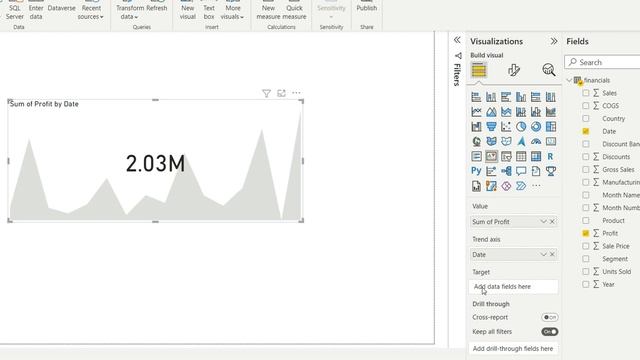Select the Clustered bar chart visual
Viewport: 640px width, 360px height.
[x=506, y=97]
